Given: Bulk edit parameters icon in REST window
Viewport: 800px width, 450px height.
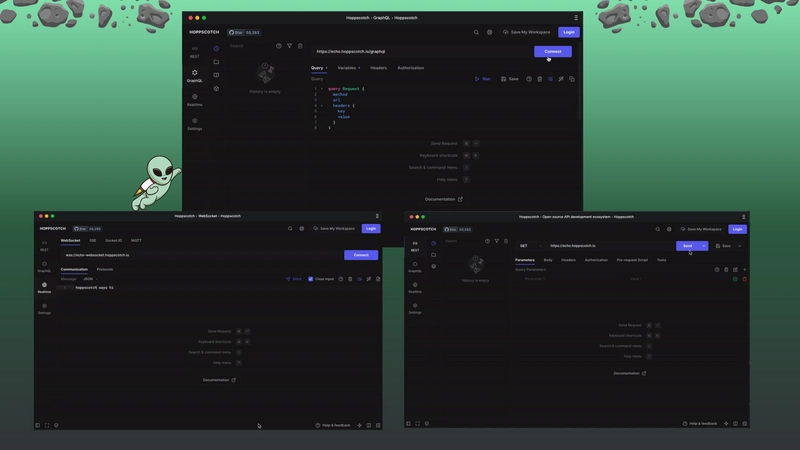Looking at the screenshot, I should click(x=735, y=269).
